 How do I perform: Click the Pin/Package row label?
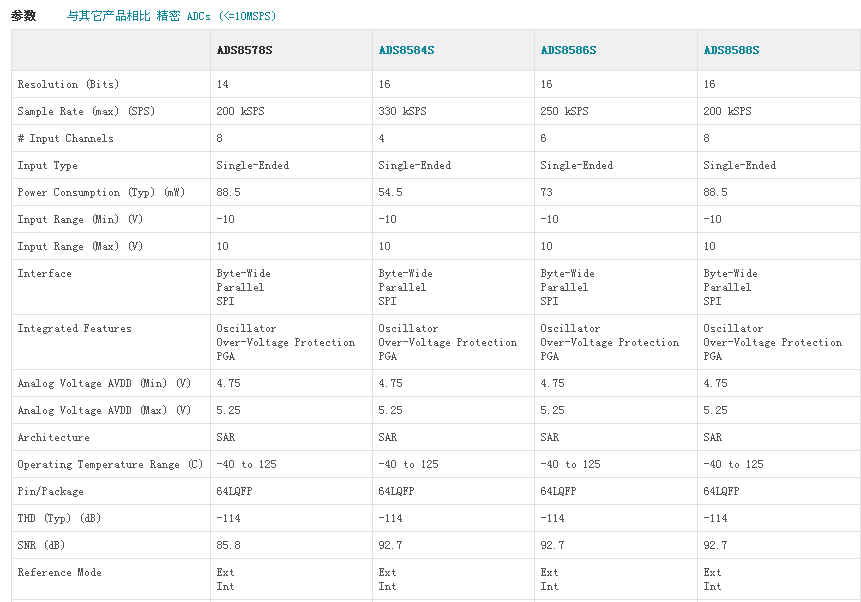[x=50, y=492]
